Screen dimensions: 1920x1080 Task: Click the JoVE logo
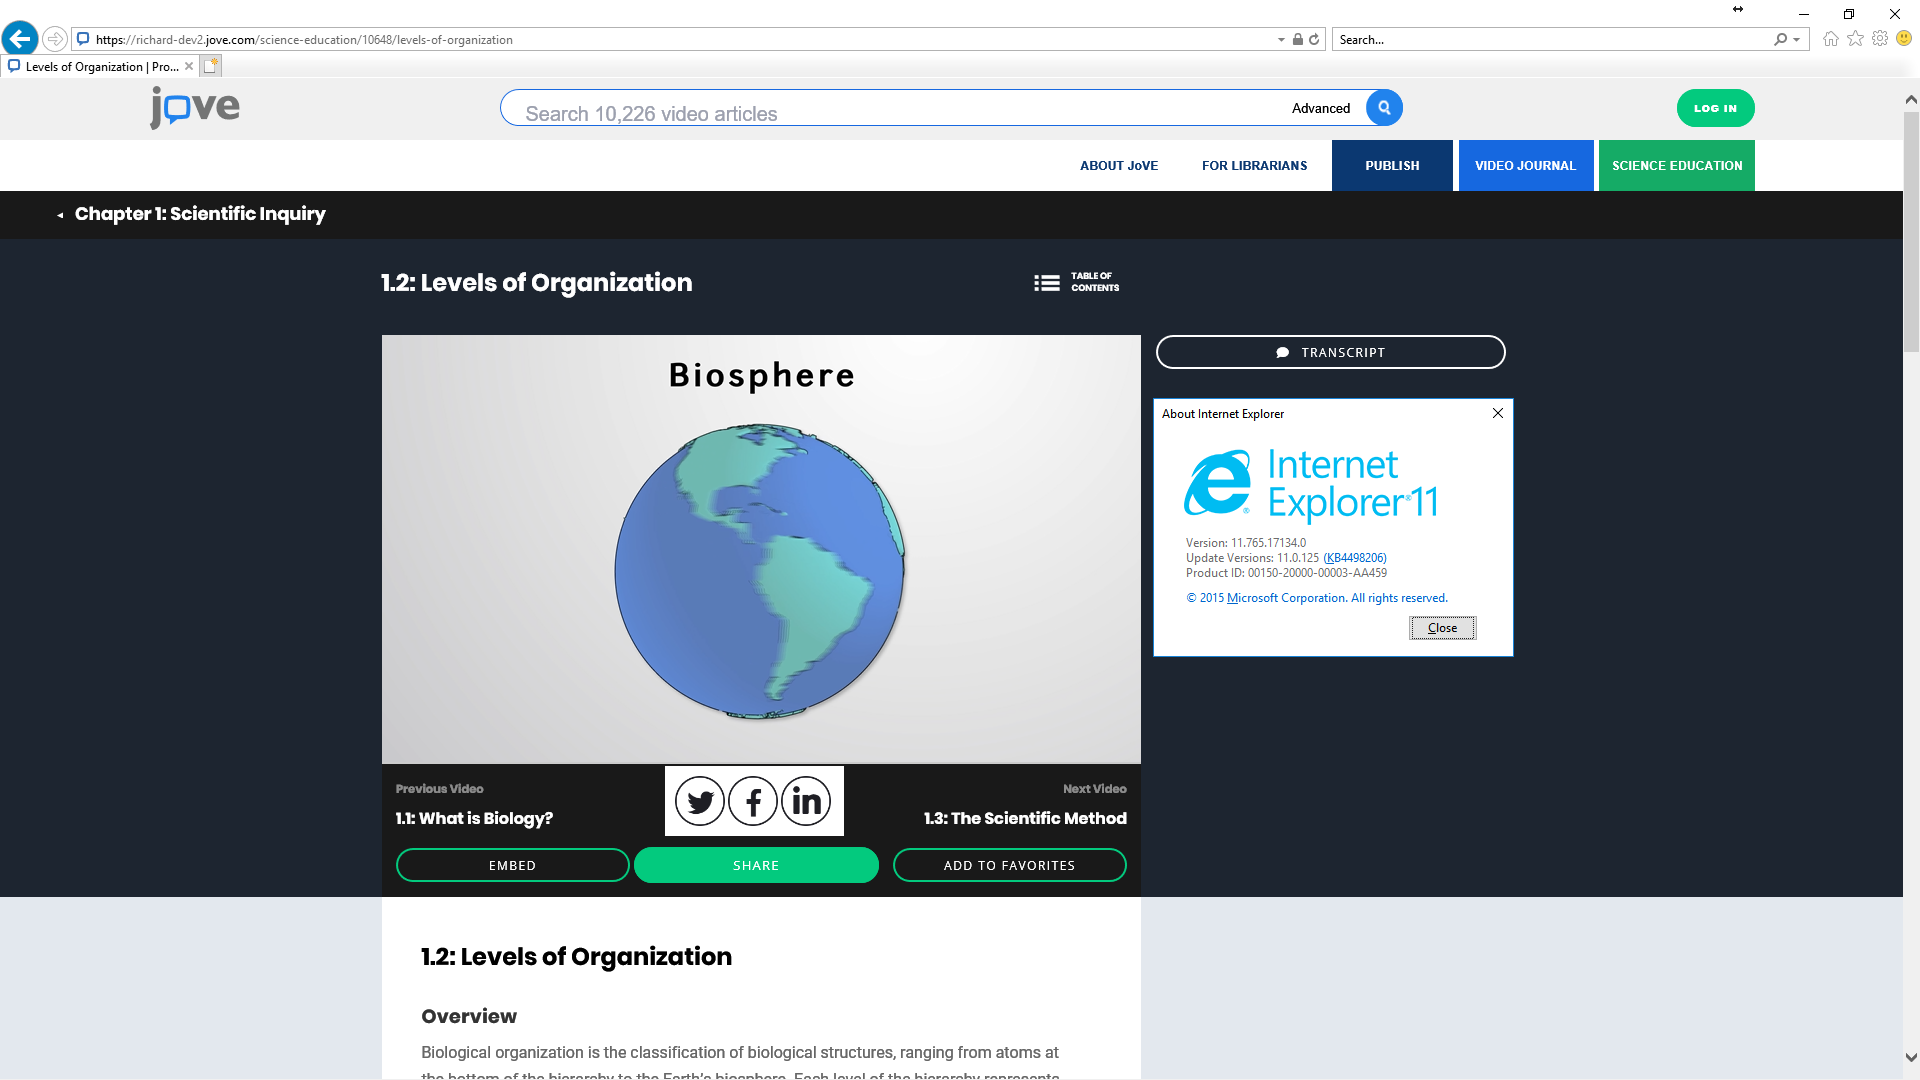point(195,107)
